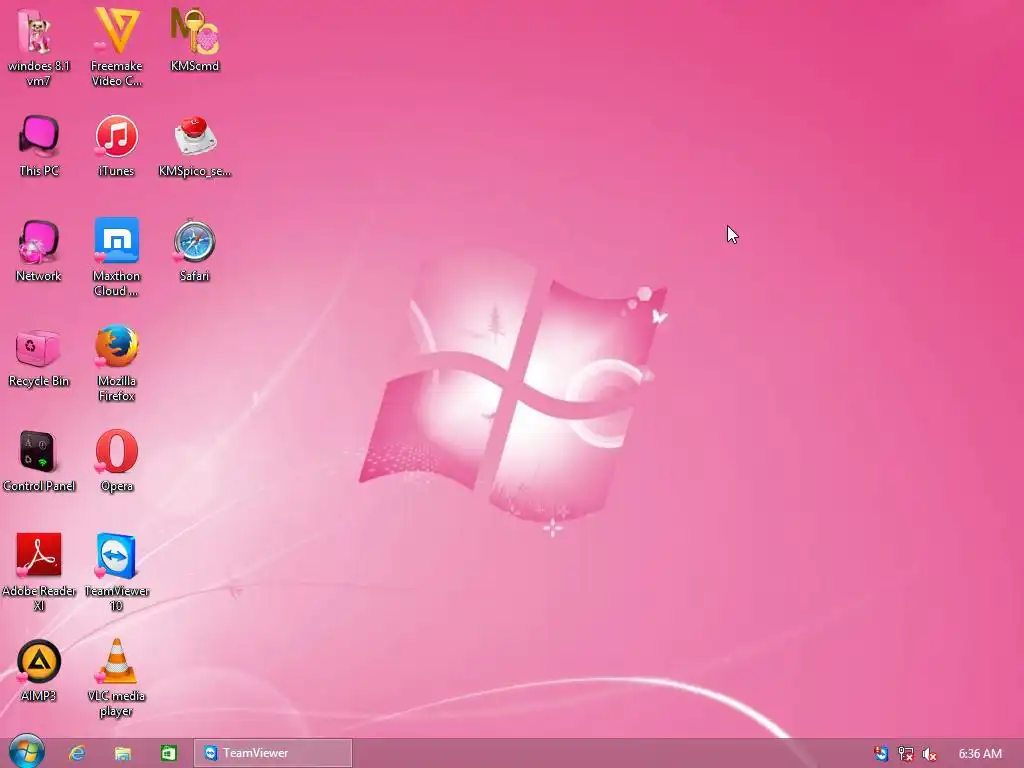Screen dimensions: 1024x768
Task: Launch the Opera browser shortcut
Action: click(x=116, y=461)
